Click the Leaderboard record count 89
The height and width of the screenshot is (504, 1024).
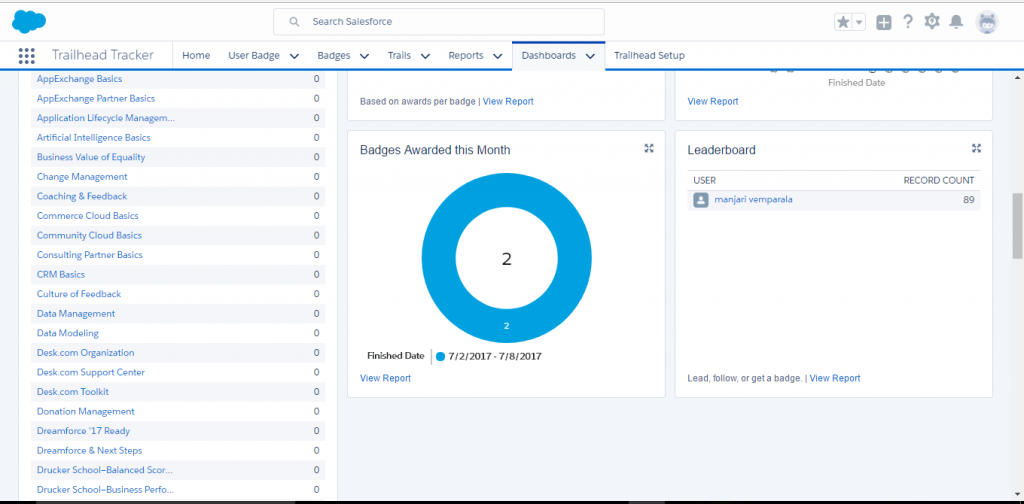click(968, 200)
